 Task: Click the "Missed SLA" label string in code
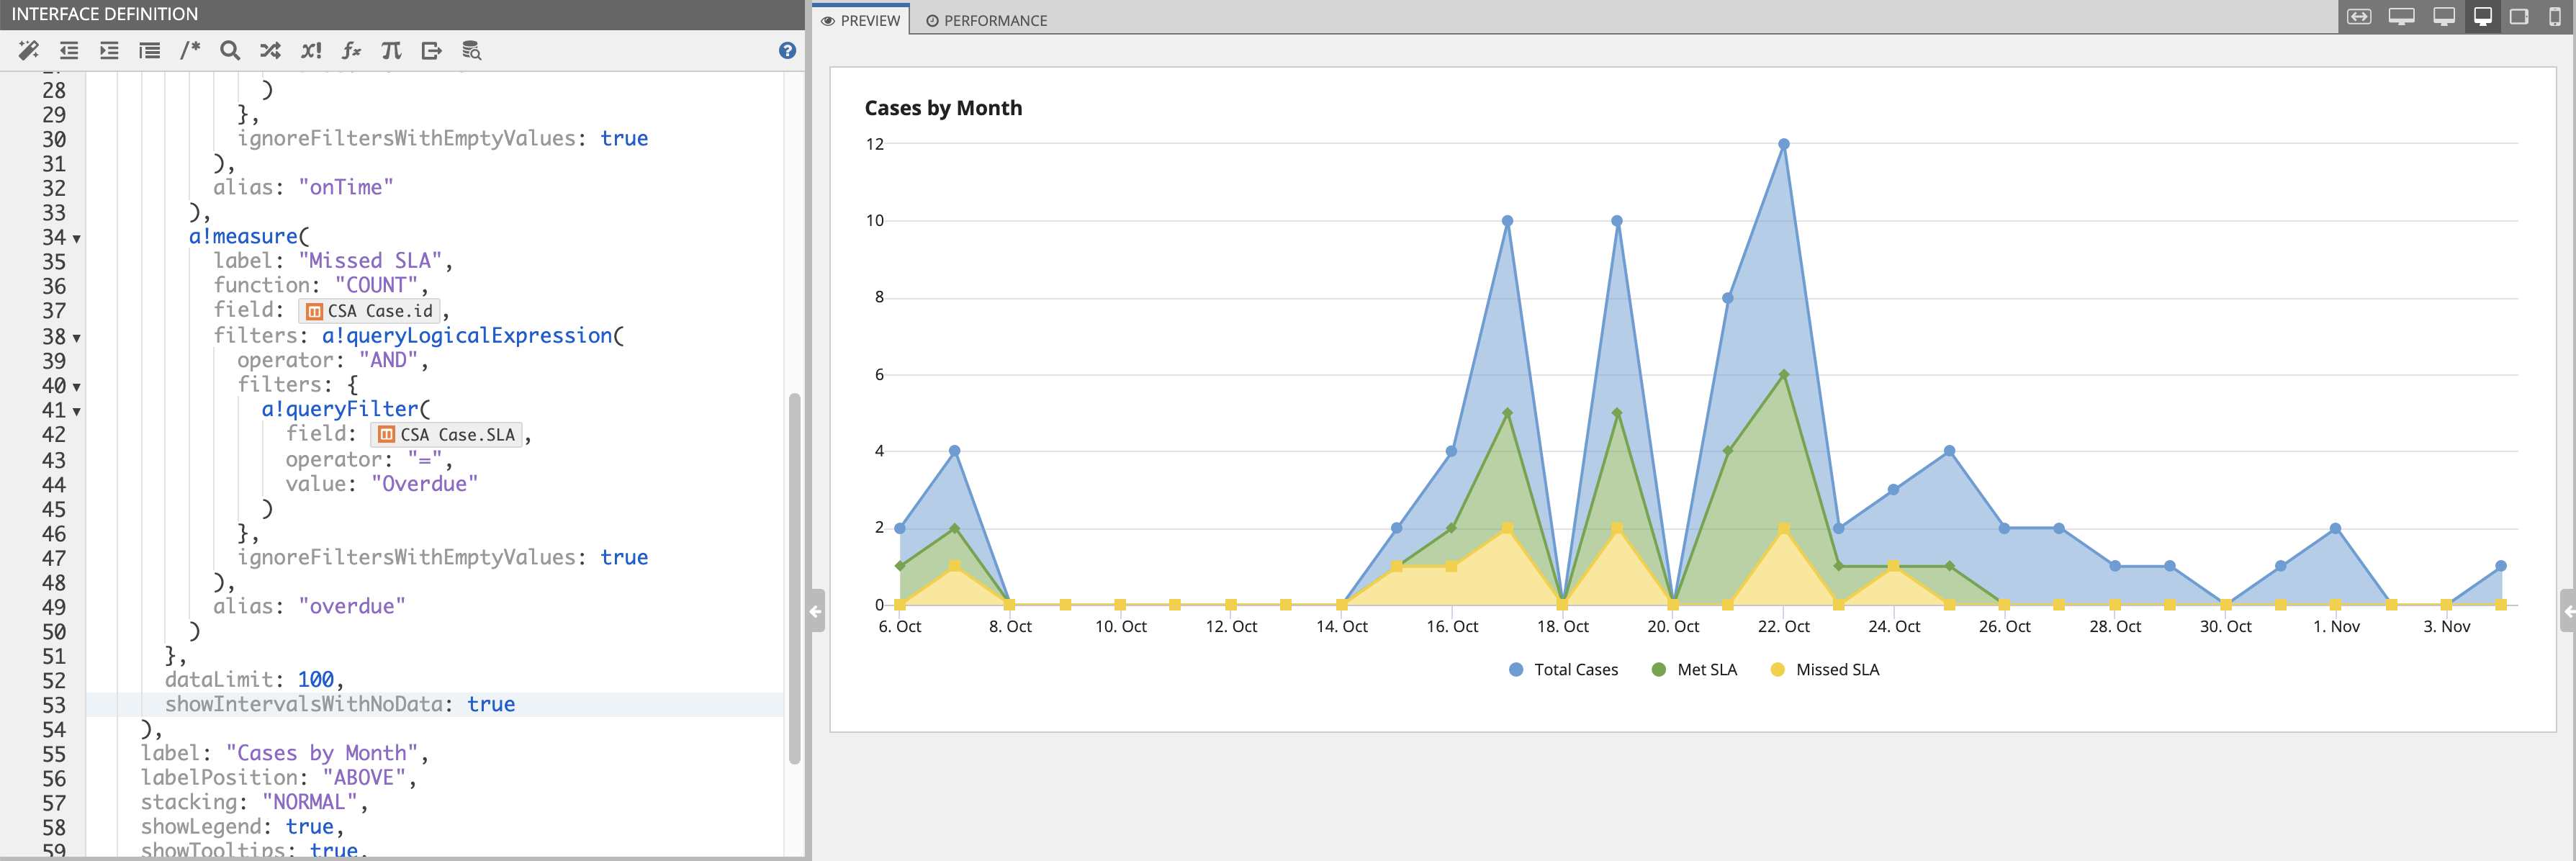click(370, 261)
